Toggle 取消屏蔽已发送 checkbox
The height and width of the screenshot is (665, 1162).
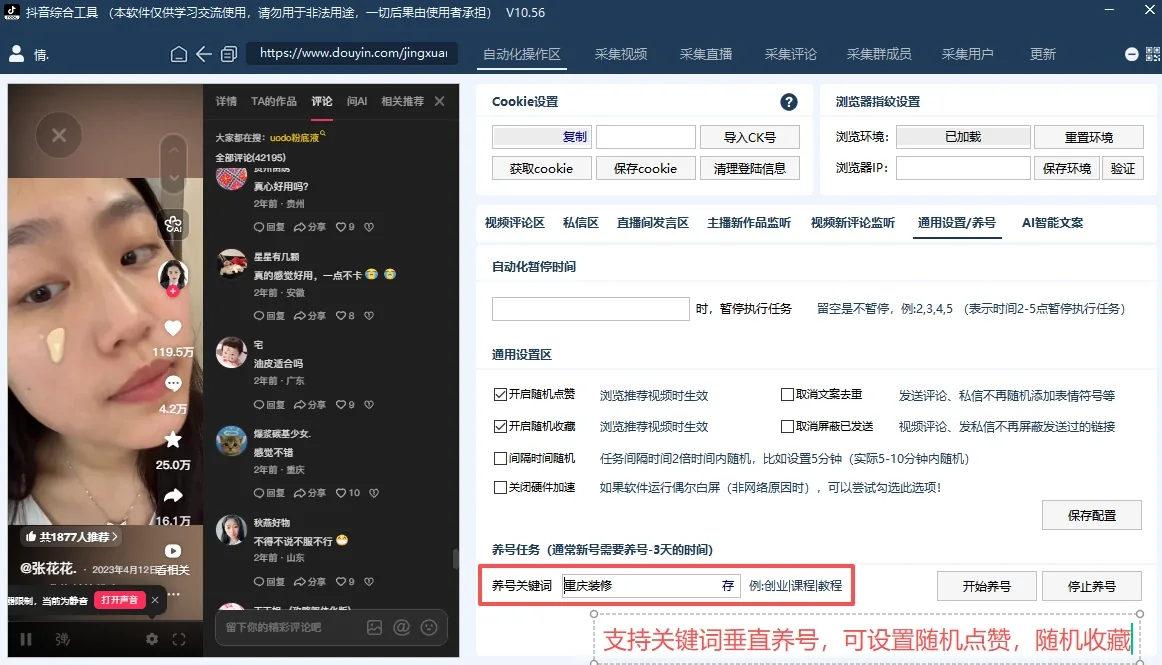coord(787,426)
